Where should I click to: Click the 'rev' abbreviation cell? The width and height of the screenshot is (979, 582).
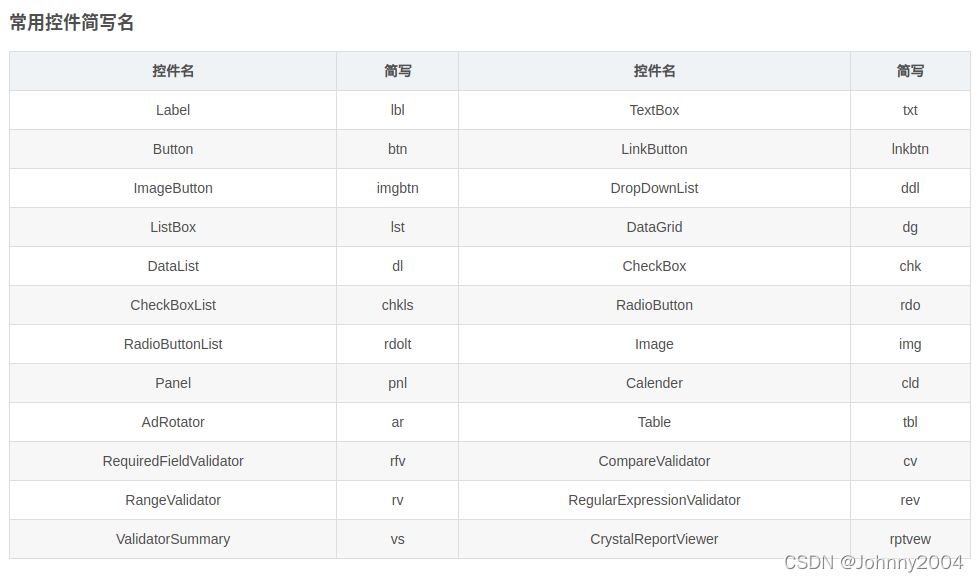910,500
